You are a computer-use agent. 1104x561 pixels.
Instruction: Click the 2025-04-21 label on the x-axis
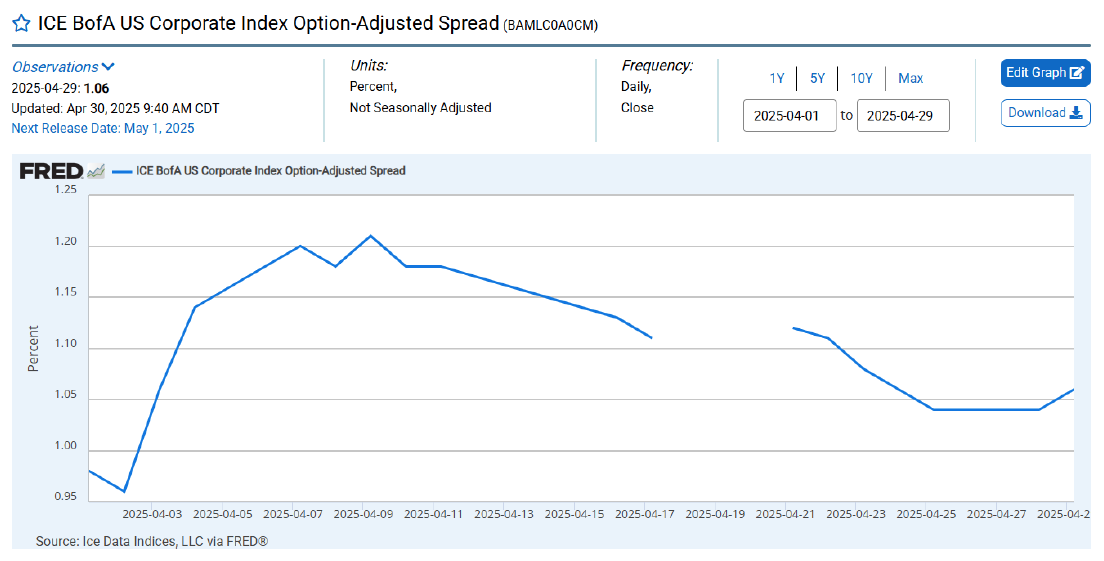785,514
